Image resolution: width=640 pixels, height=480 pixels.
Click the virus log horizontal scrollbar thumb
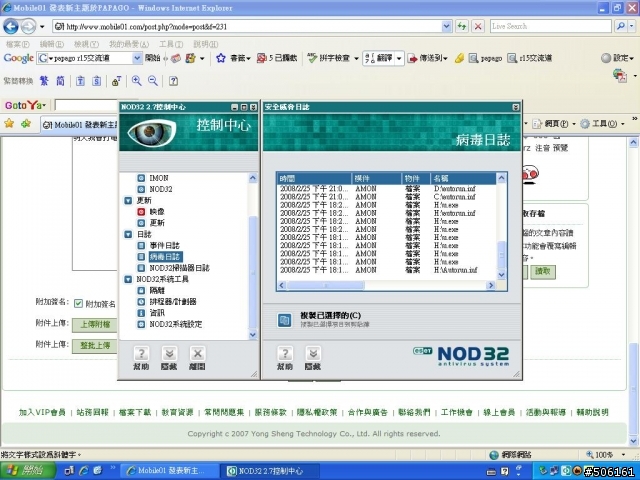tap(325, 285)
